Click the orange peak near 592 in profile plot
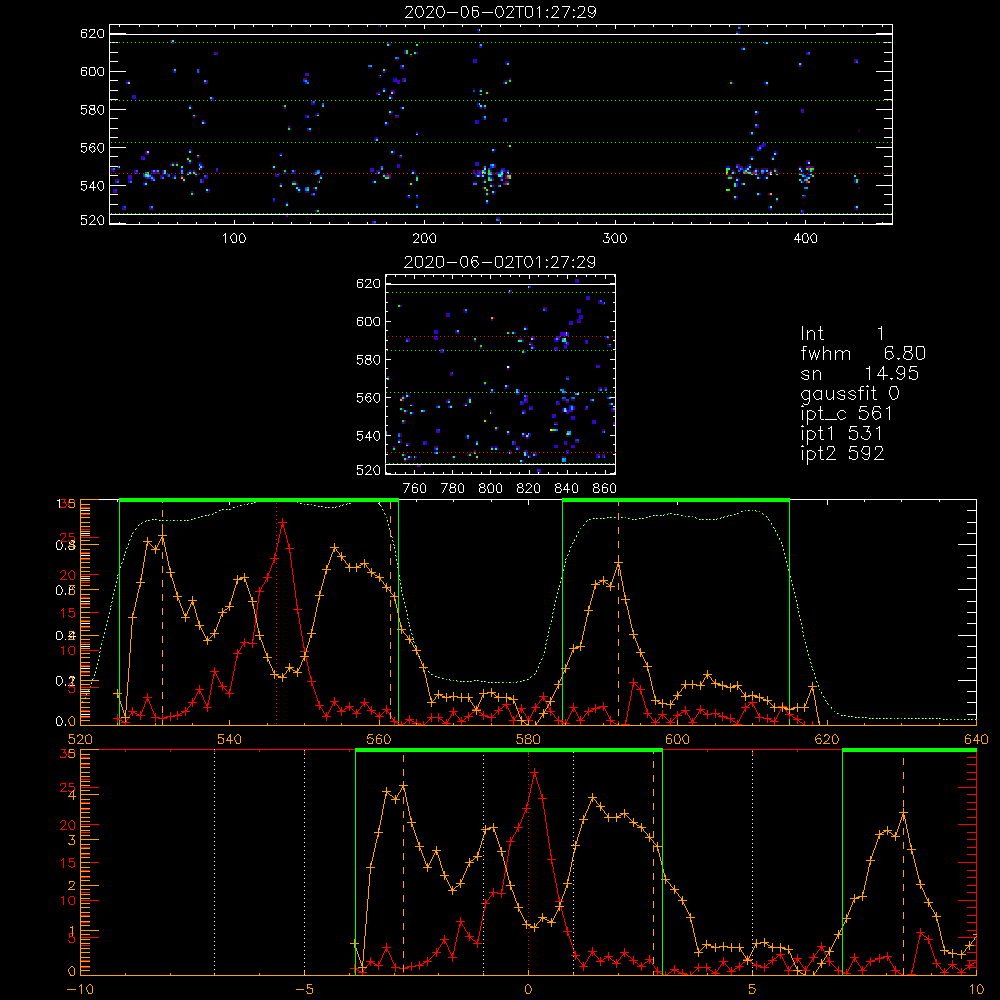Screen dimensions: 1000x1000 (618, 562)
